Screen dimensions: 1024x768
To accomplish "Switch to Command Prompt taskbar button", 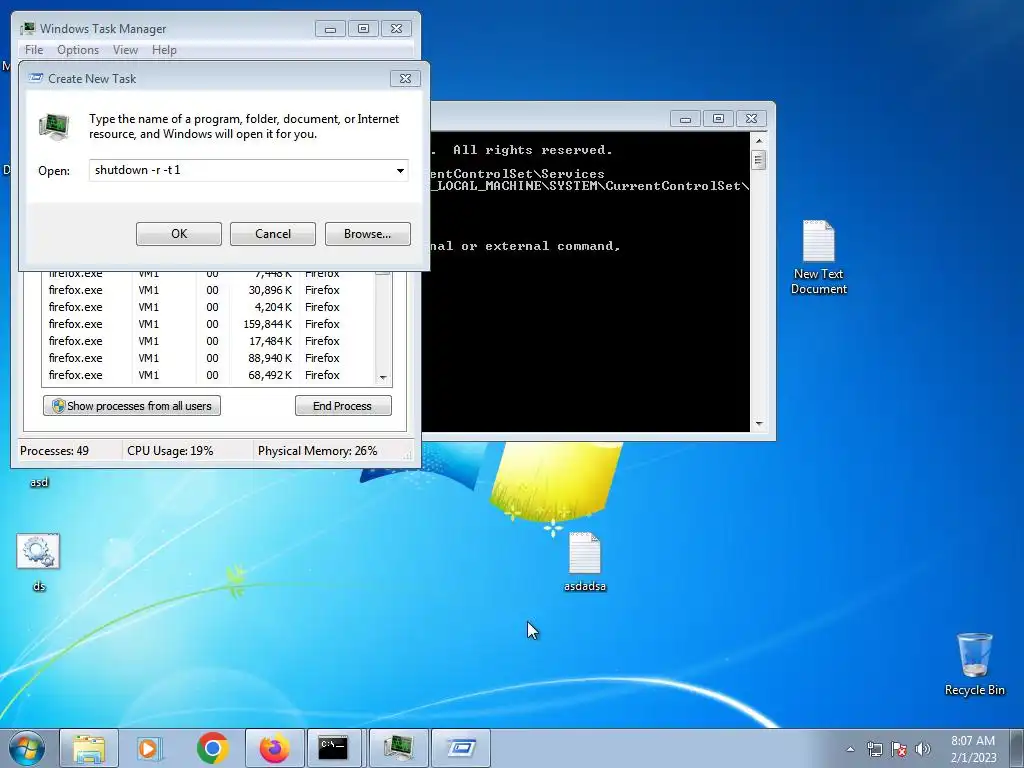I will [334, 748].
